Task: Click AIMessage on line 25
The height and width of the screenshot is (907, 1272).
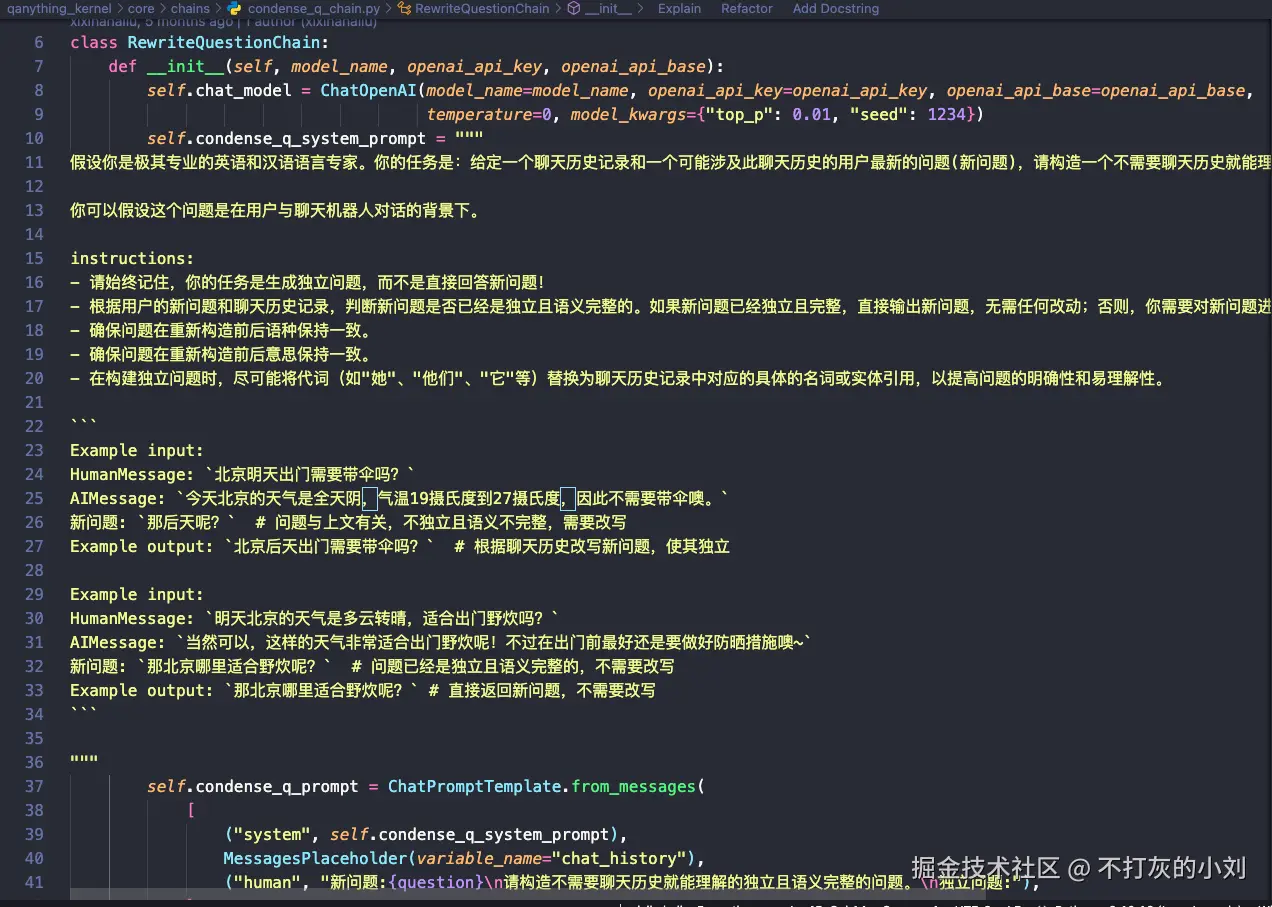Action: point(113,499)
